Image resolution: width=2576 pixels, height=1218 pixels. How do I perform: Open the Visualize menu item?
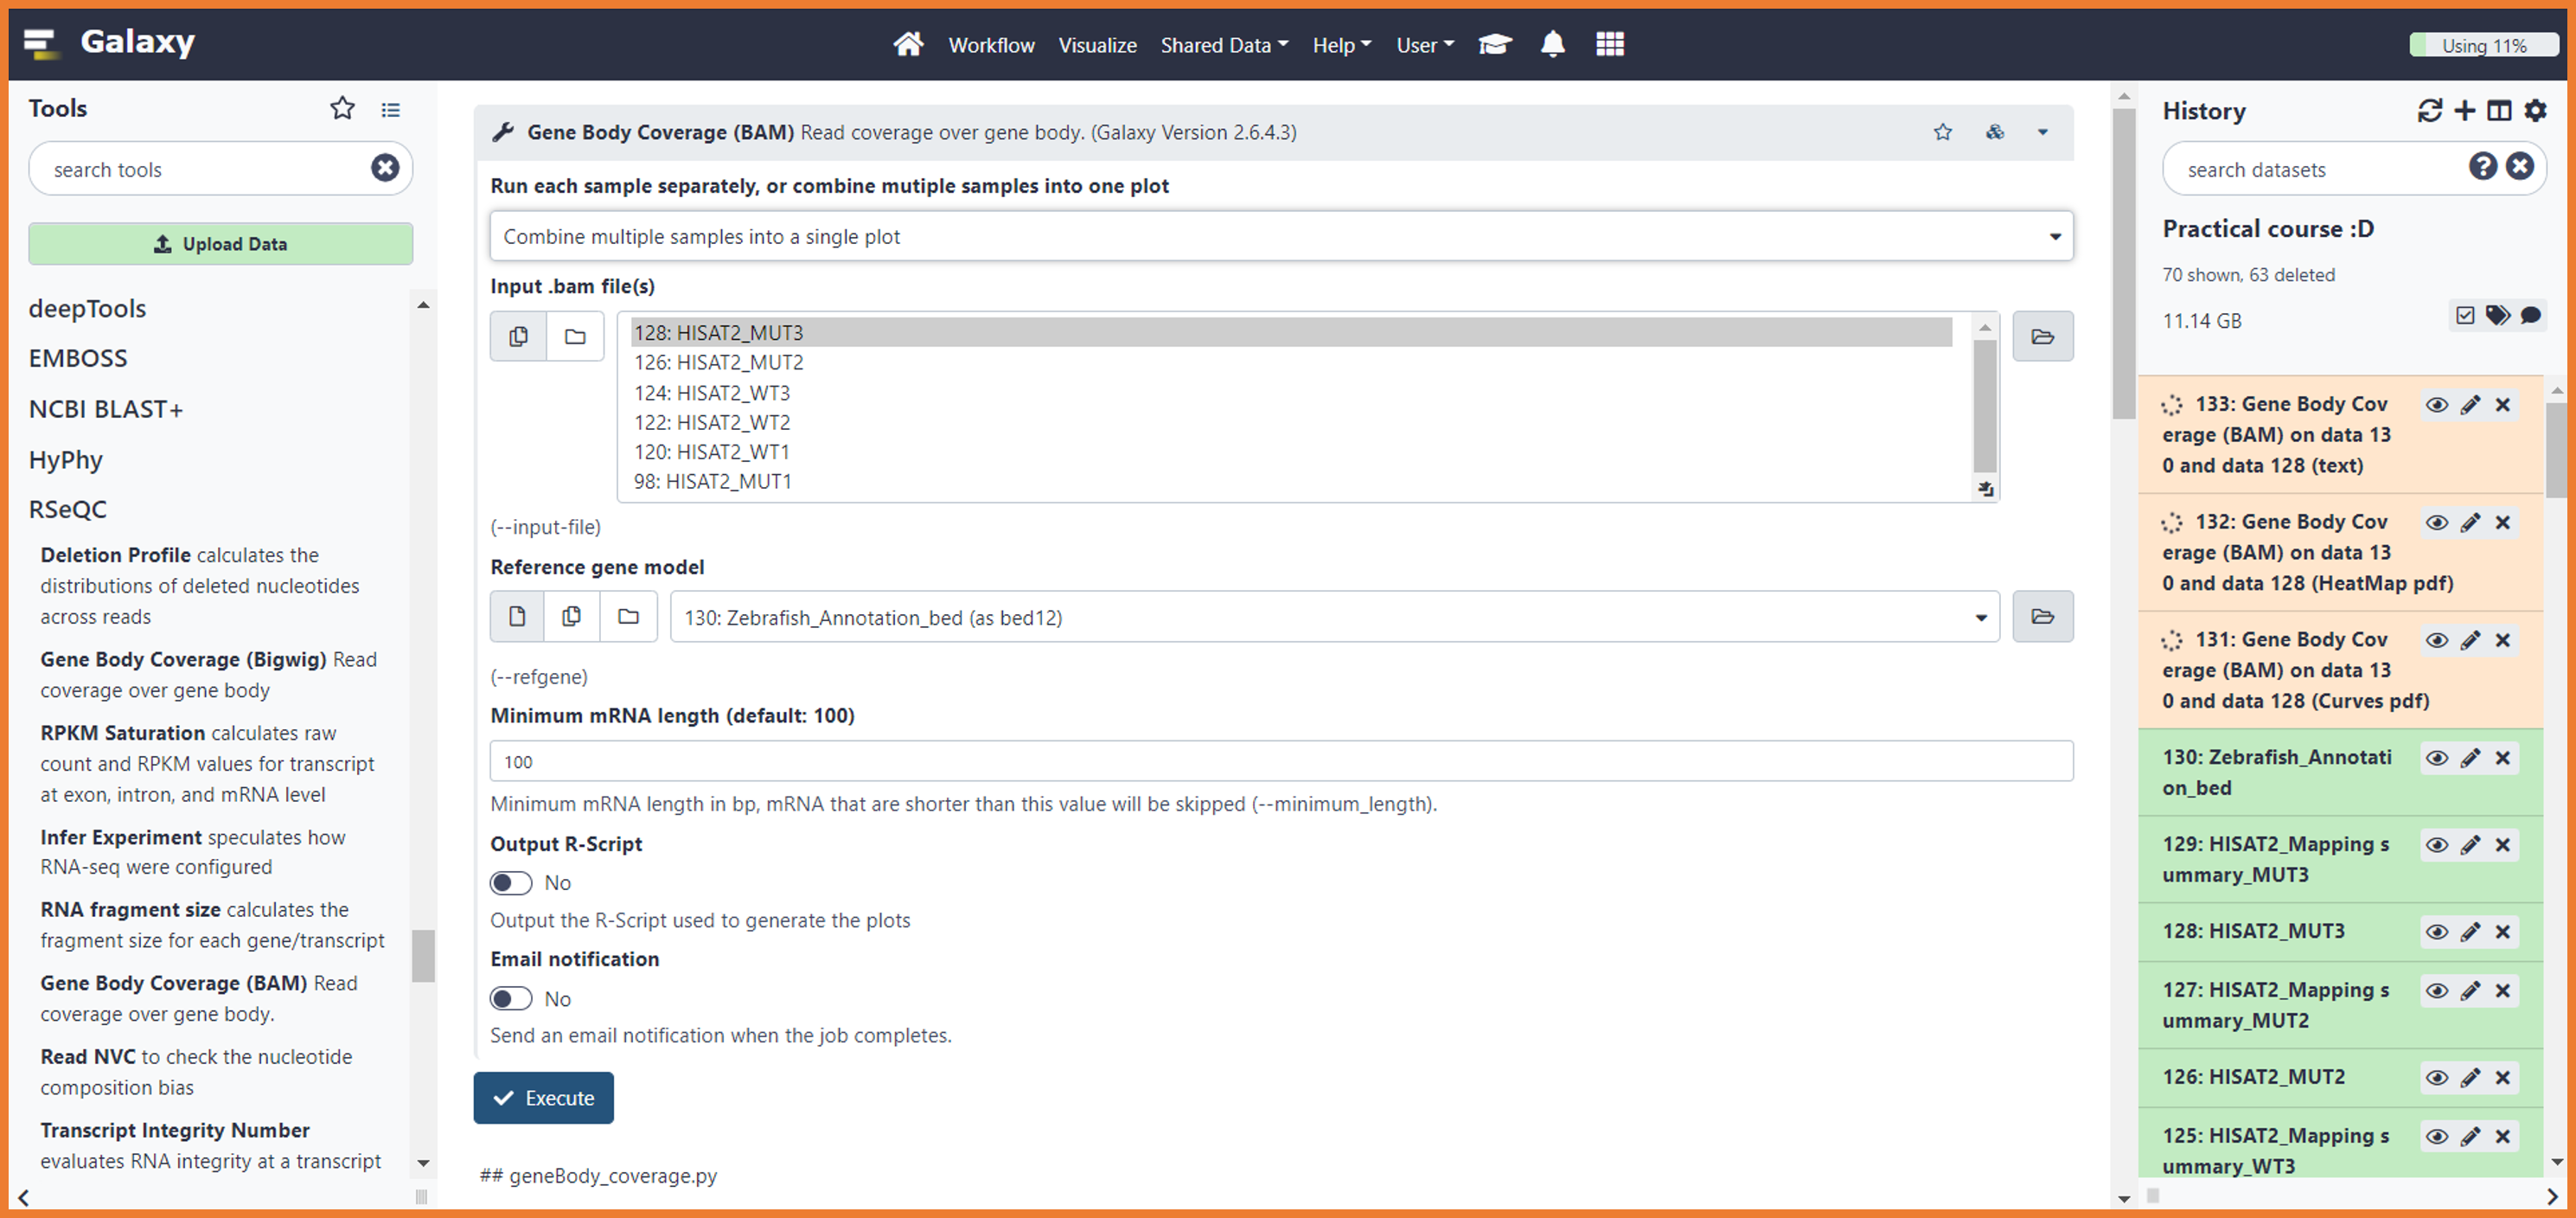coord(1097,45)
